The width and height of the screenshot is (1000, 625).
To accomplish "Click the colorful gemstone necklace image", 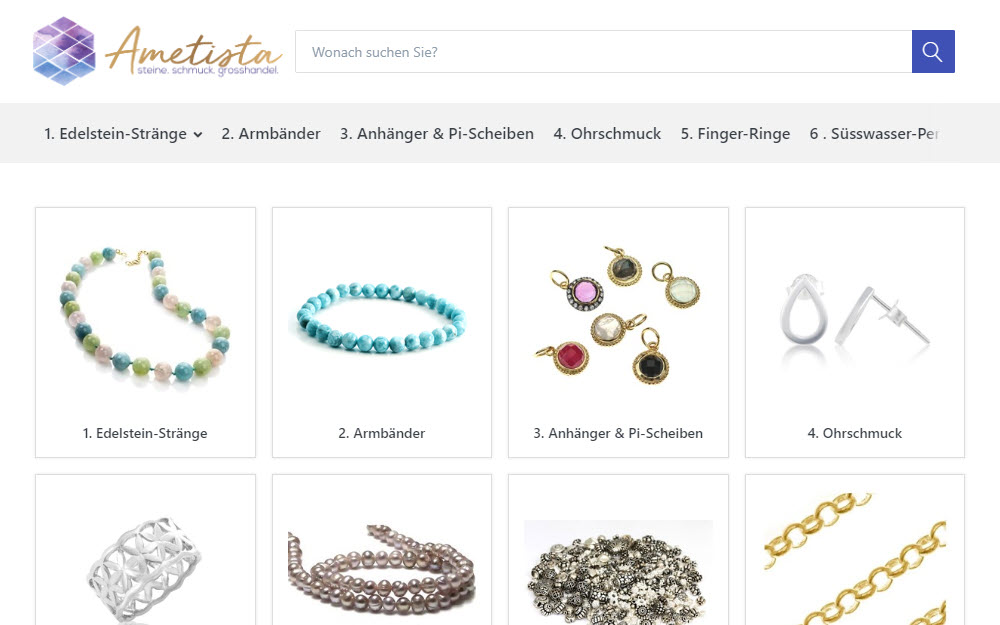I will 145,315.
